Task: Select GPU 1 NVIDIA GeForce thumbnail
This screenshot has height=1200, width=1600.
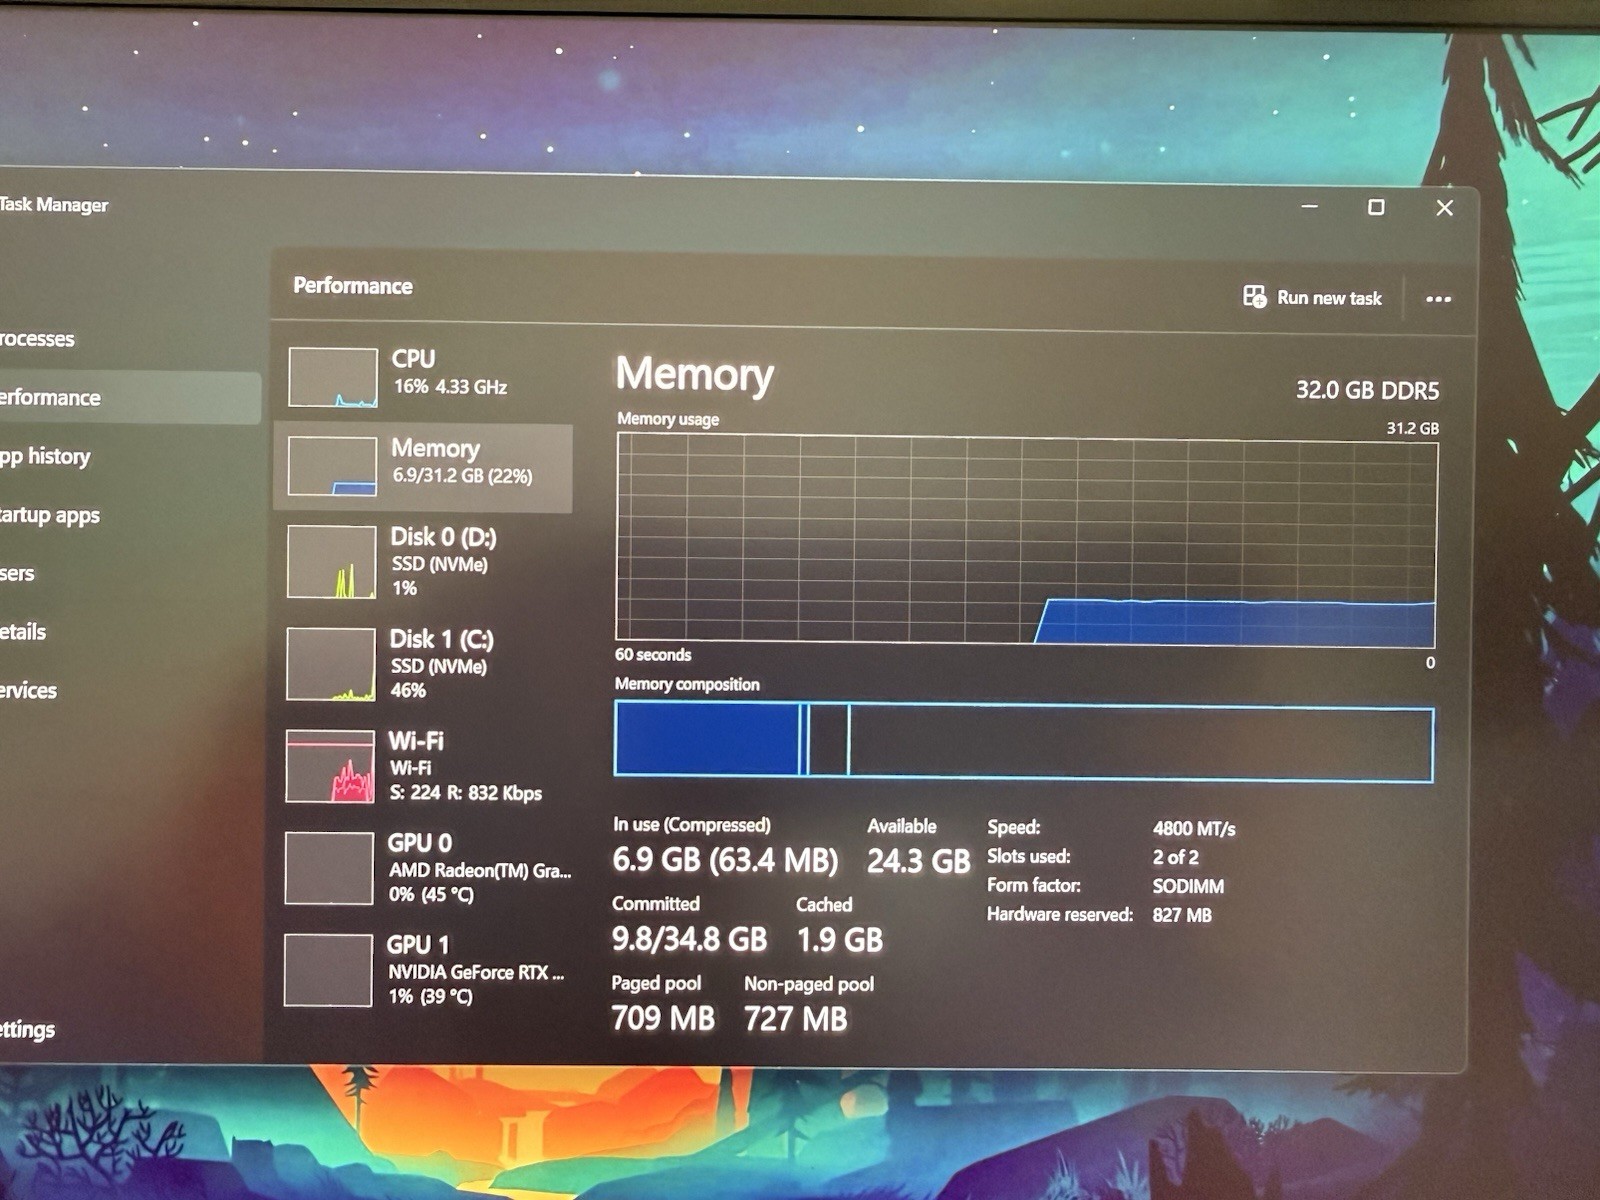Action: (328, 970)
